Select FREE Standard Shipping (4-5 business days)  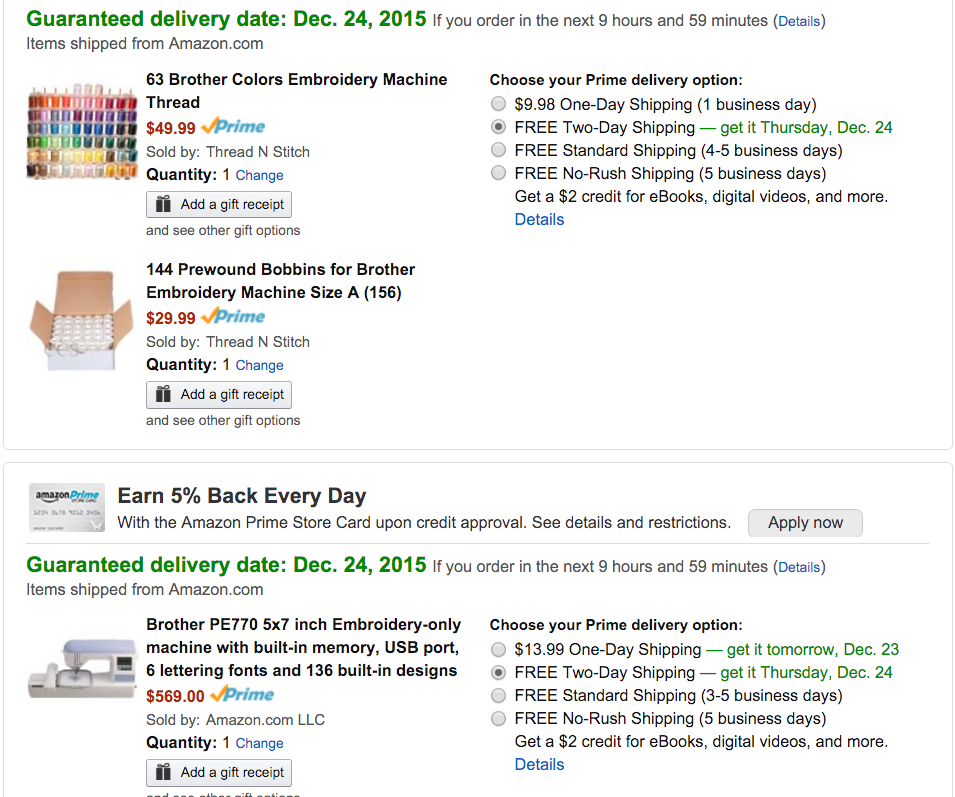[499, 150]
